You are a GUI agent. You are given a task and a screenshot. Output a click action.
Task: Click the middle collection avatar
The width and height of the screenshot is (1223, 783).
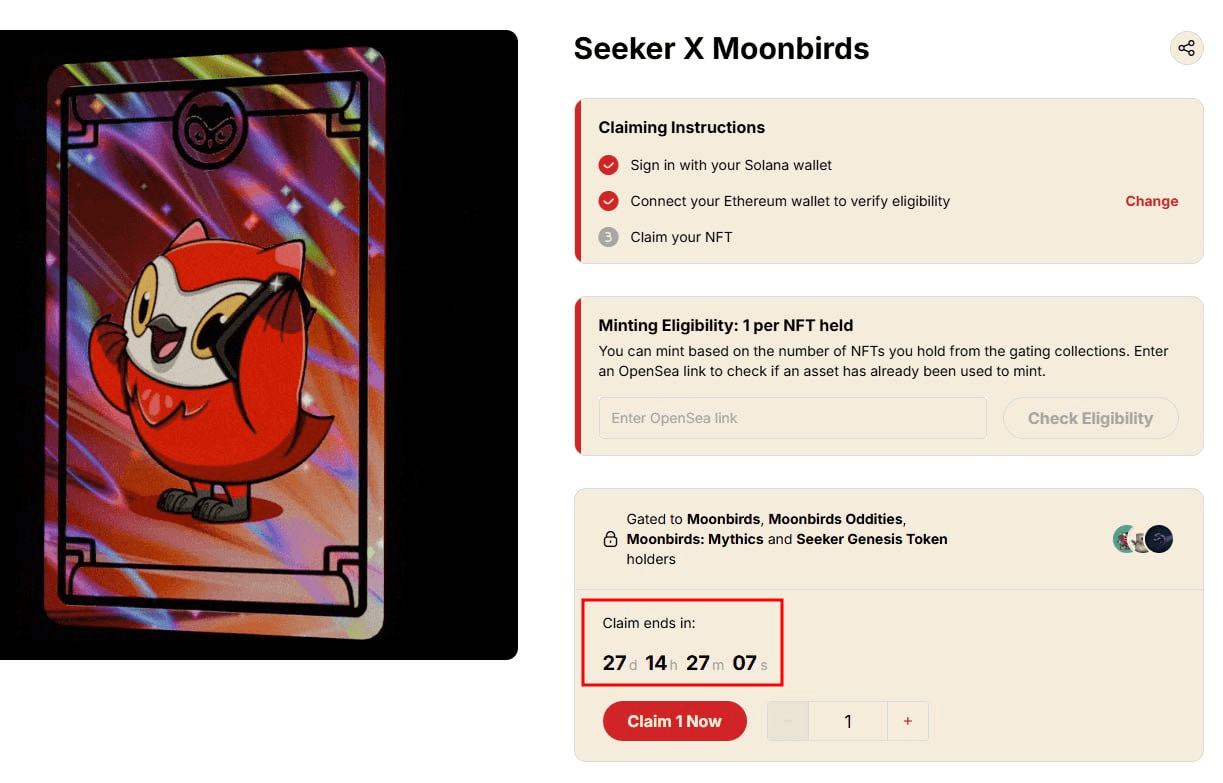1141,539
